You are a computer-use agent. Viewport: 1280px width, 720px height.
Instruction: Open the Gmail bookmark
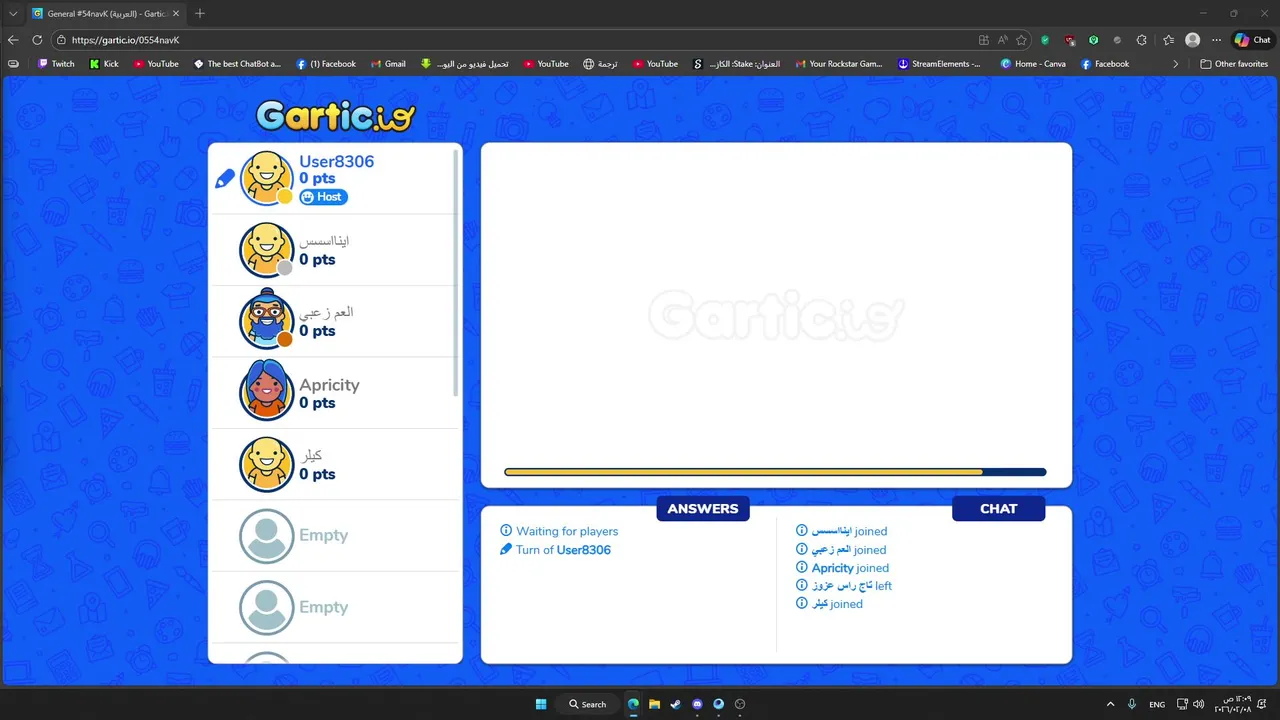[388, 64]
